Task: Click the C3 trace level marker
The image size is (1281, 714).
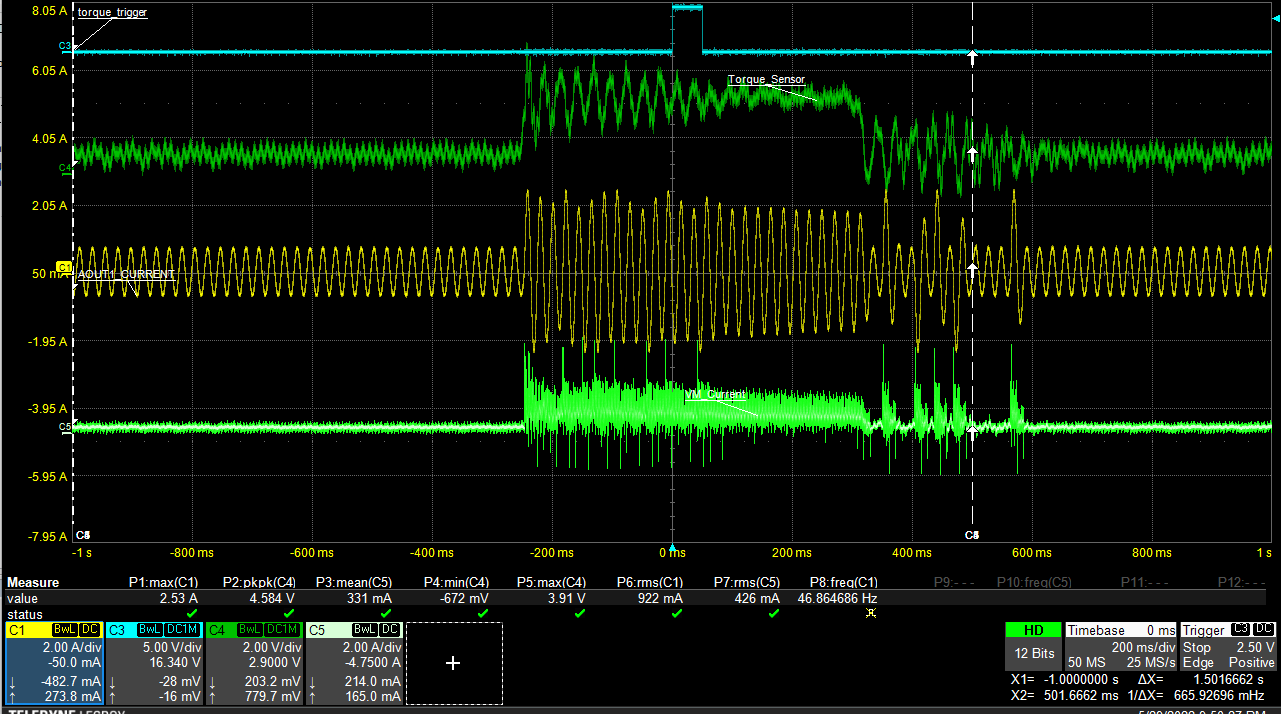Action: pos(64,47)
